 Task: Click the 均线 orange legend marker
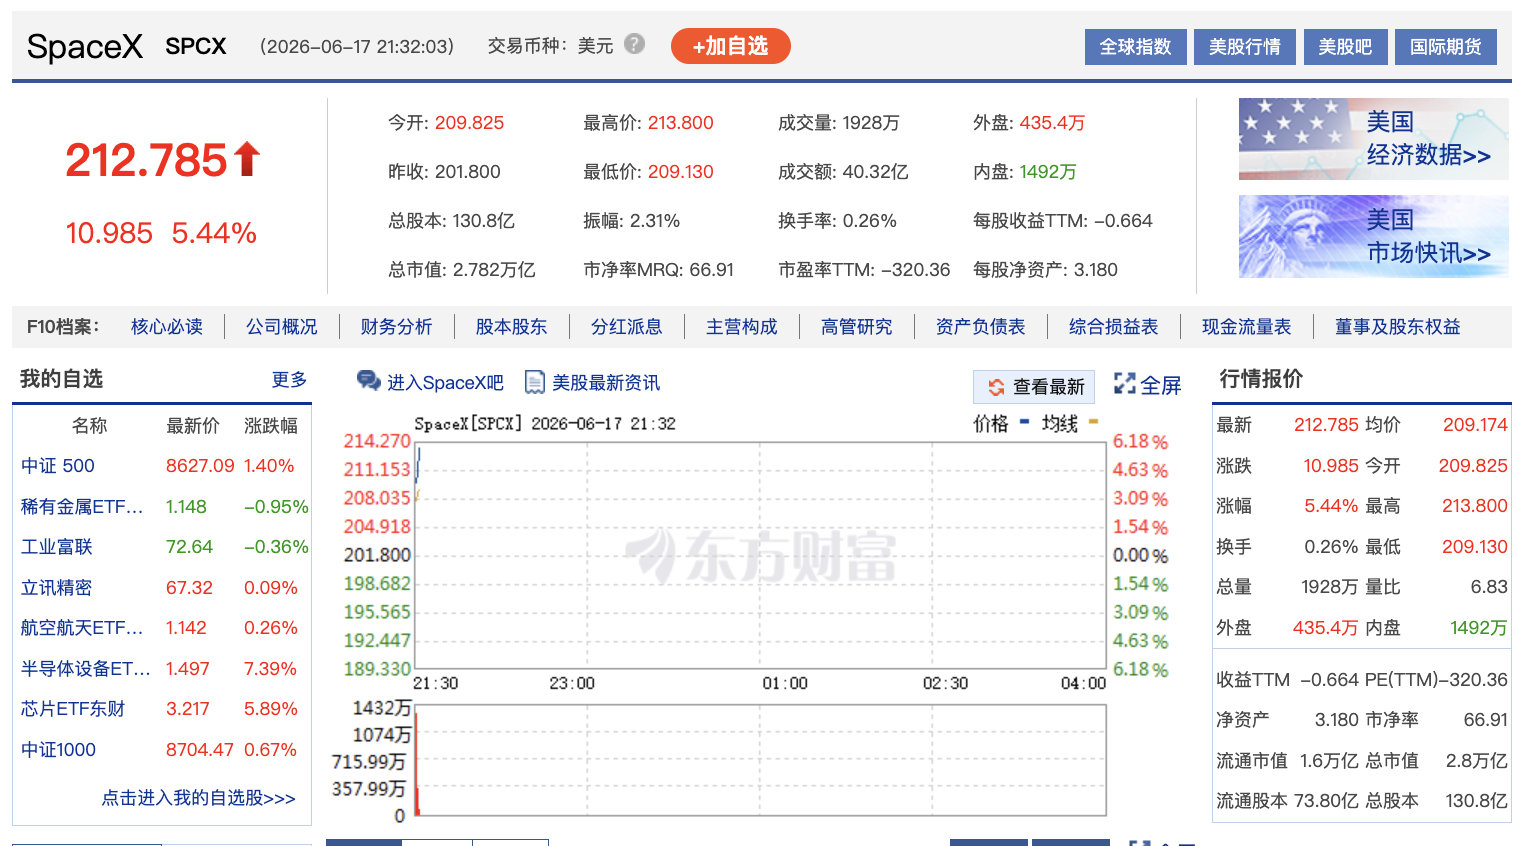coord(1092,423)
